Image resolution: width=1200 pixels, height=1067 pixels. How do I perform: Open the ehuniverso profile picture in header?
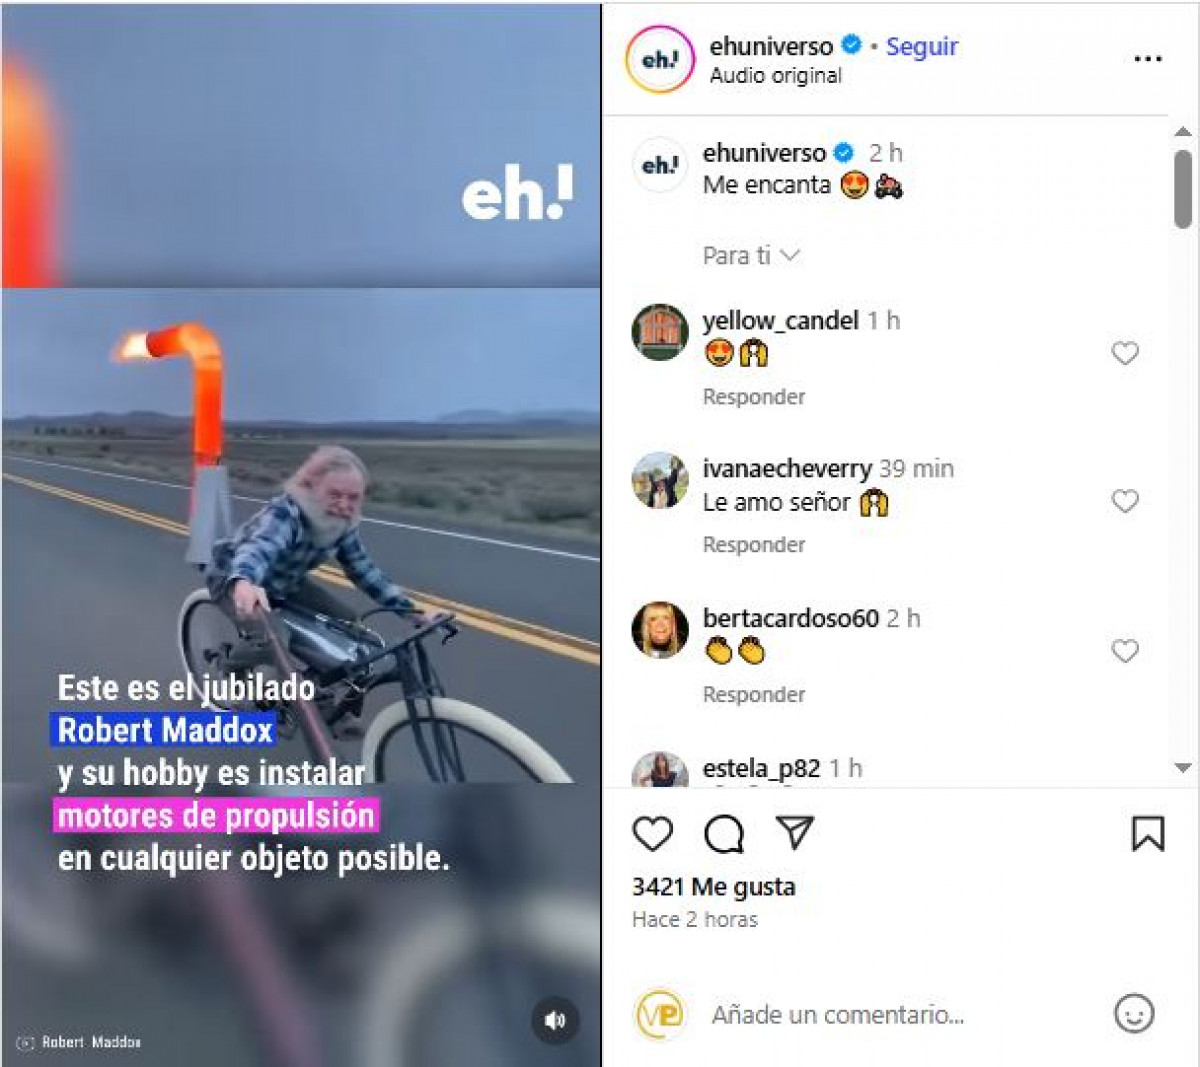point(660,59)
